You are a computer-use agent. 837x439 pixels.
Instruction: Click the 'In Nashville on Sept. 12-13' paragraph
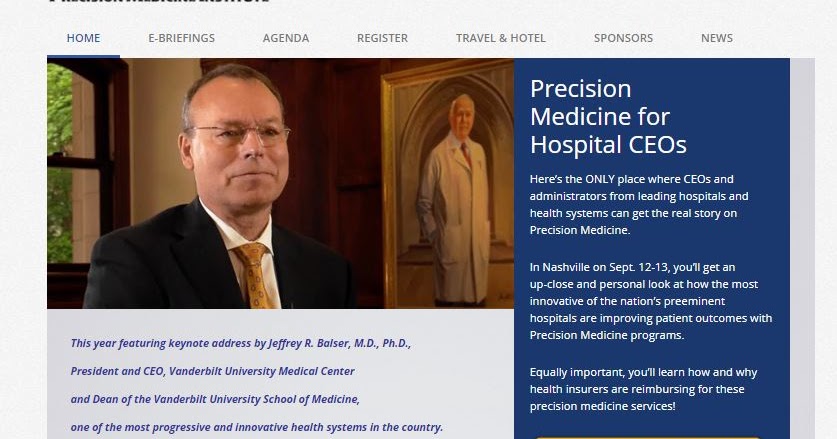[x=651, y=301]
